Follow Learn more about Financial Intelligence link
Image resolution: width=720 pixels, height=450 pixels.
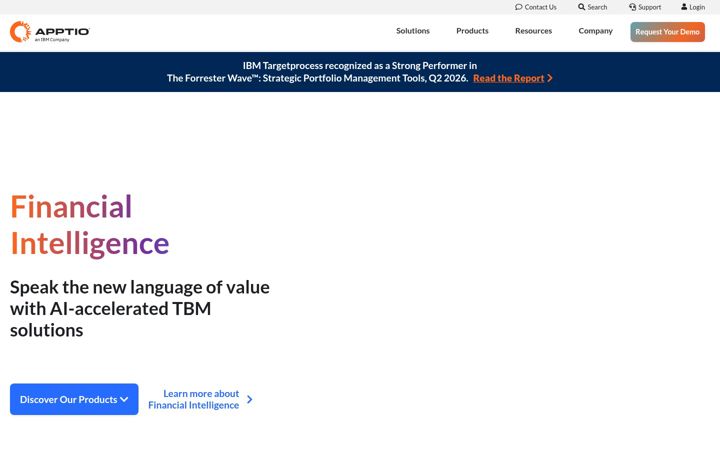(x=193, y=399)
